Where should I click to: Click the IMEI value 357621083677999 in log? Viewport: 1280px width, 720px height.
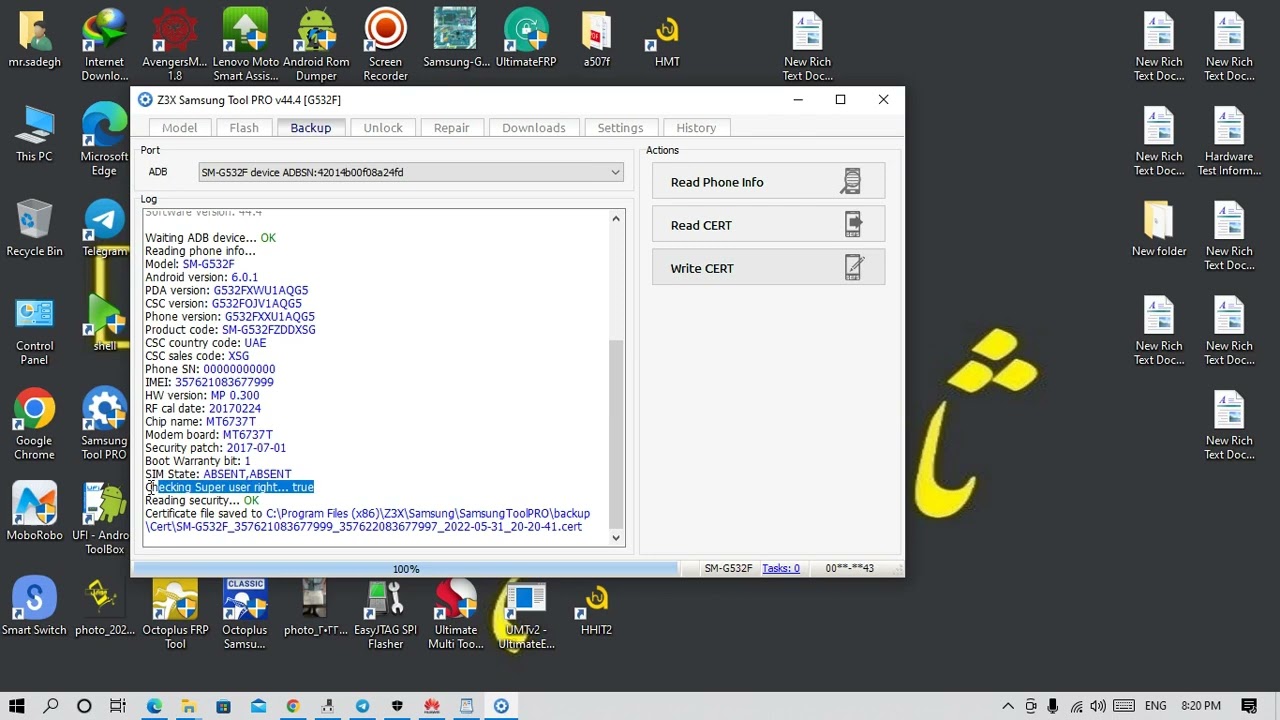point(224,382)
